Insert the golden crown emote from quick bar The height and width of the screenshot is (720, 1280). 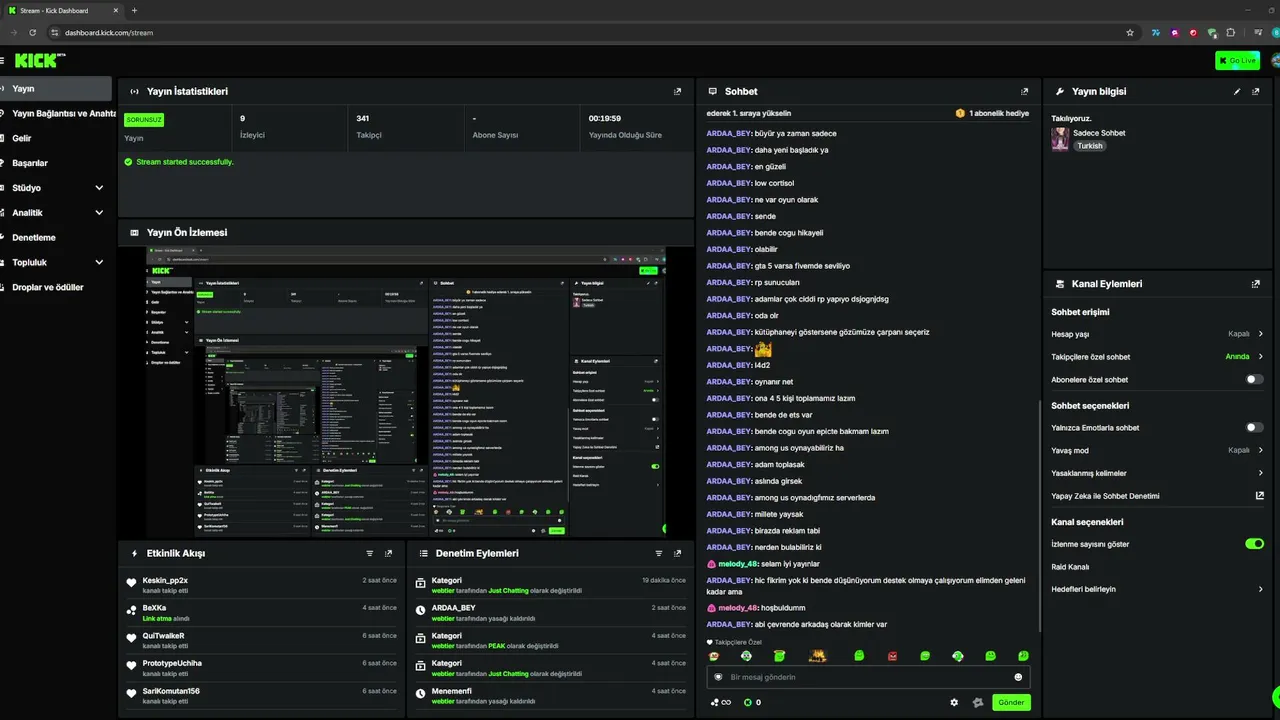(x=817, y=656)
